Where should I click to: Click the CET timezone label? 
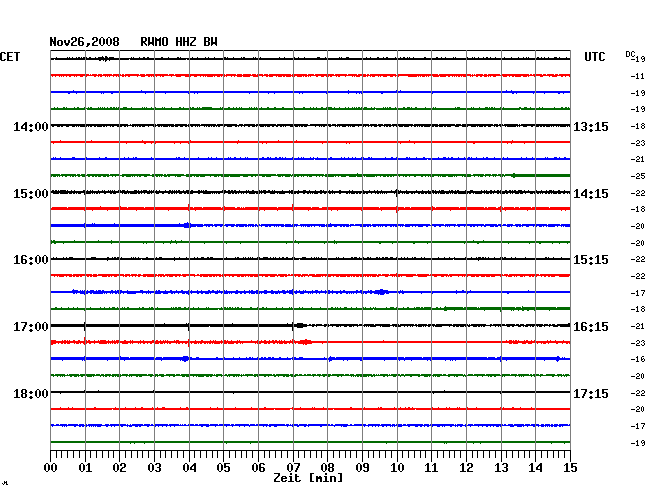tap(10, 57)
